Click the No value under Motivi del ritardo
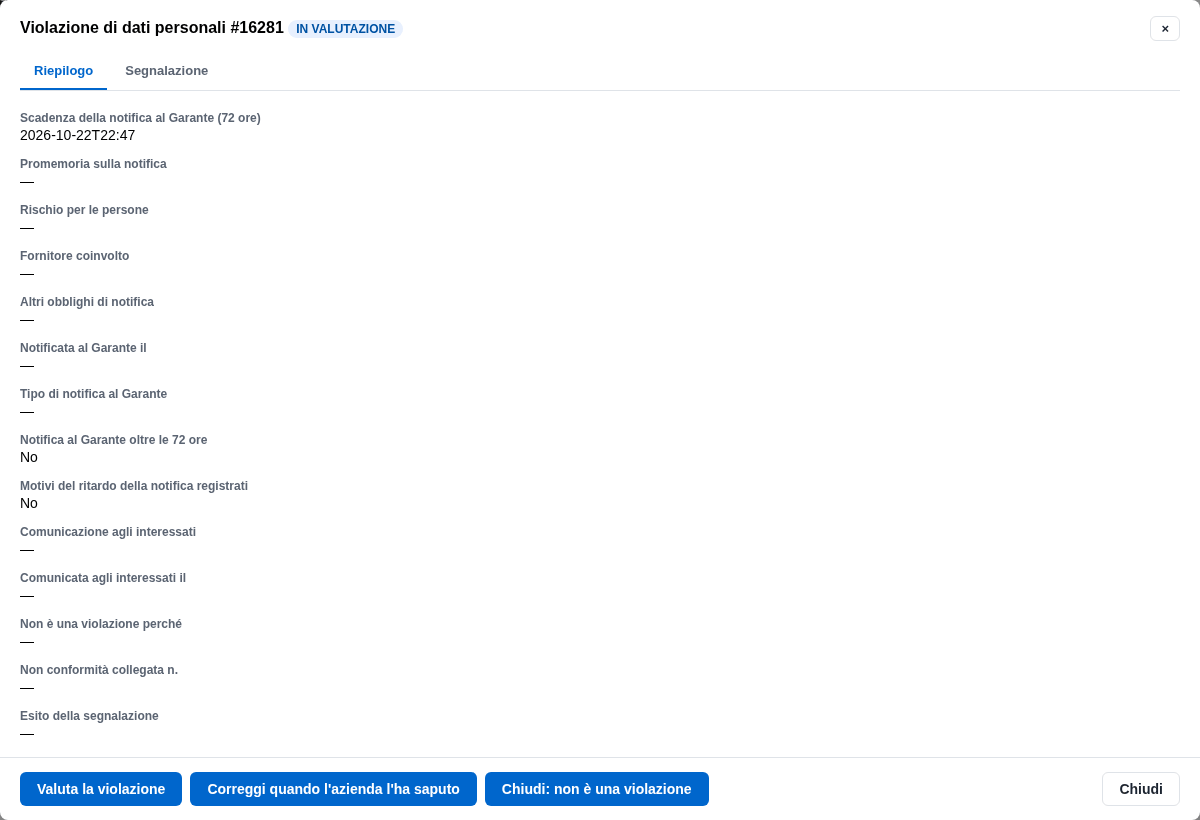Screen dimensions: 1200x820 (x=29, y=503)
